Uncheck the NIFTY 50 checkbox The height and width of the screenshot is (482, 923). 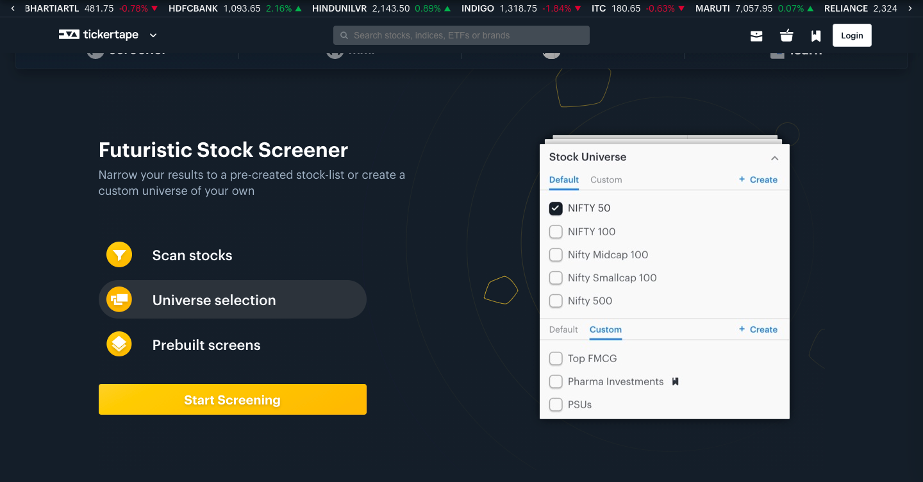click(x=556, y=209)
